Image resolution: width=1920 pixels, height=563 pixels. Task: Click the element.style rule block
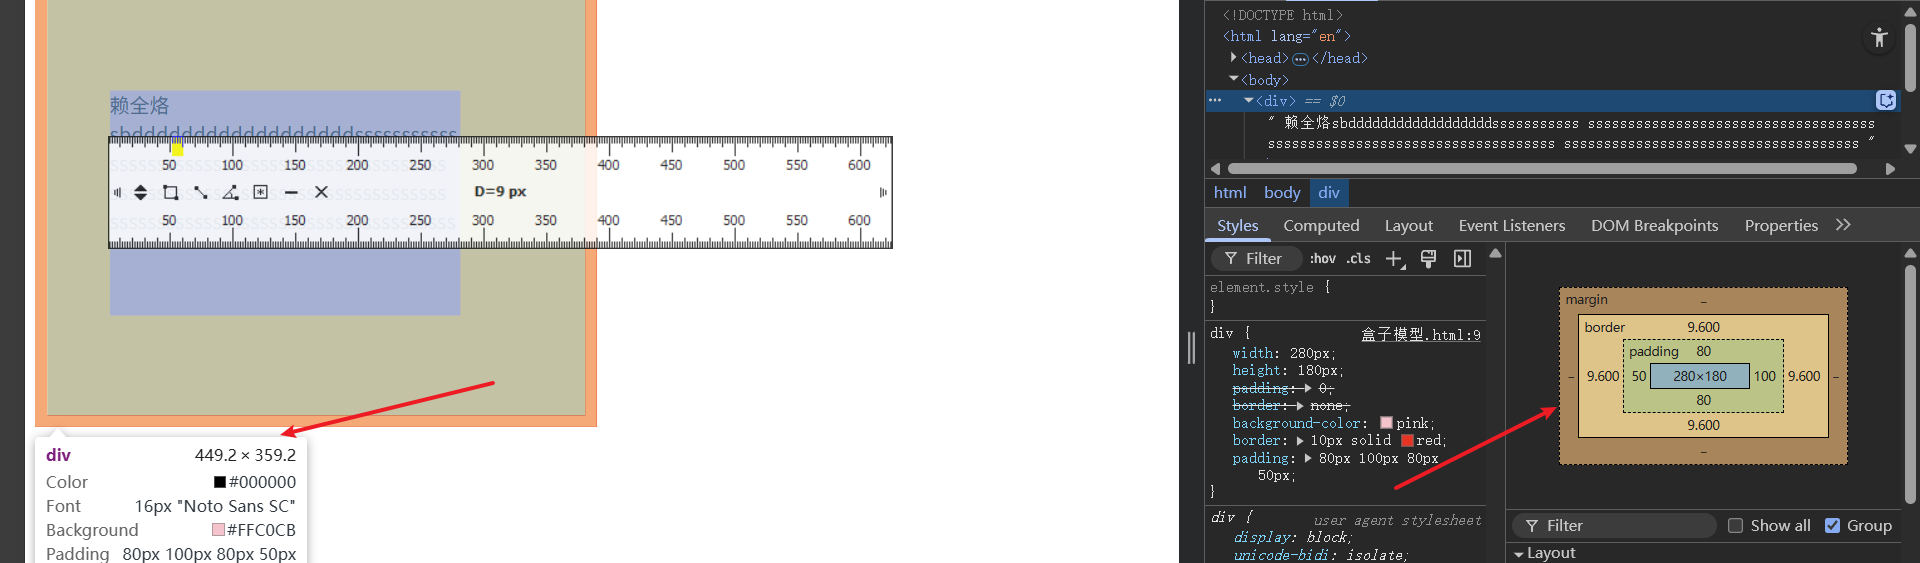tap(1345, 297)
